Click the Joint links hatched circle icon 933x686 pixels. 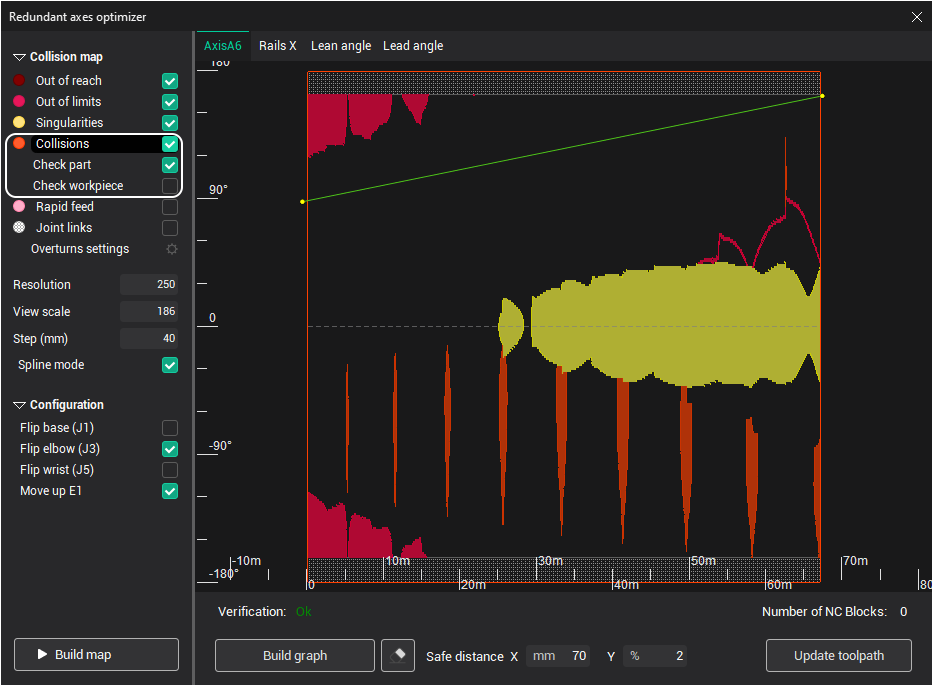[x=19, y=228]
